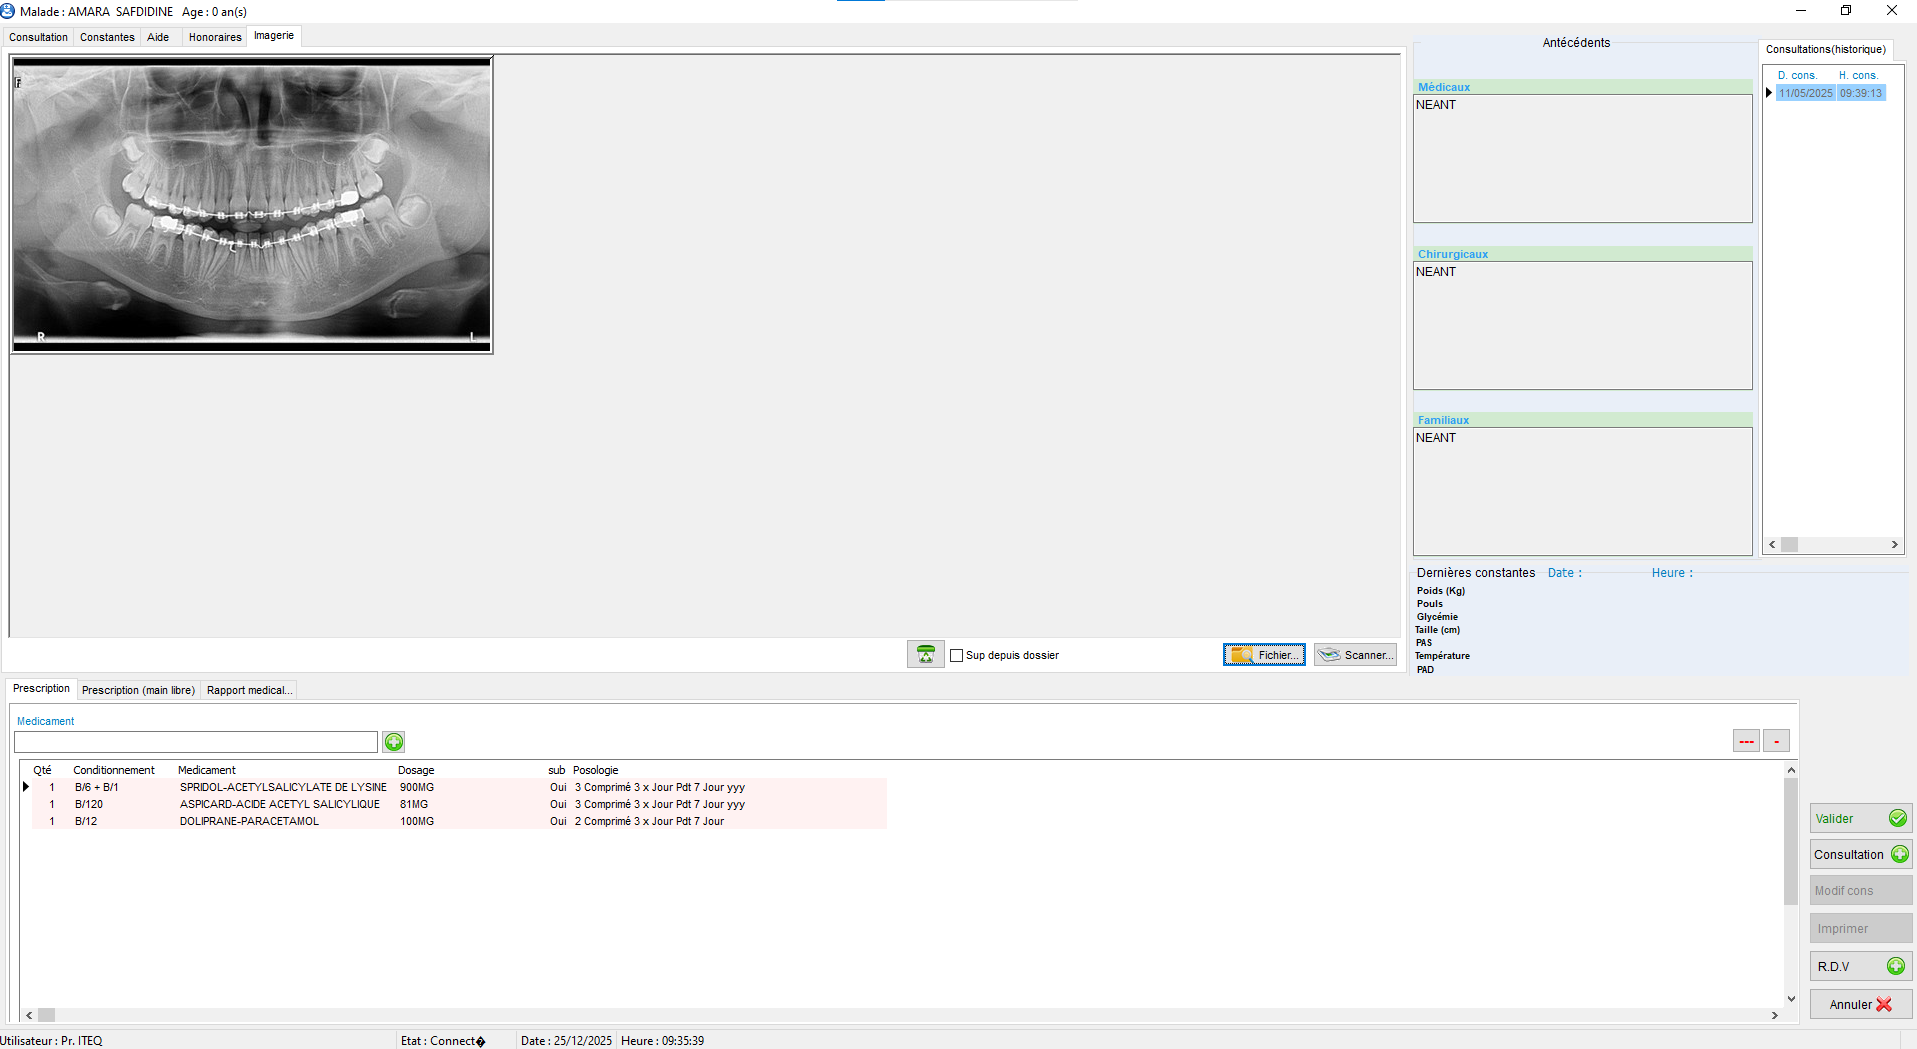Viewport: 1917px width, 1049px height.
Task: Click the right arrow of history scrollbar
Action: (1894, 545)
